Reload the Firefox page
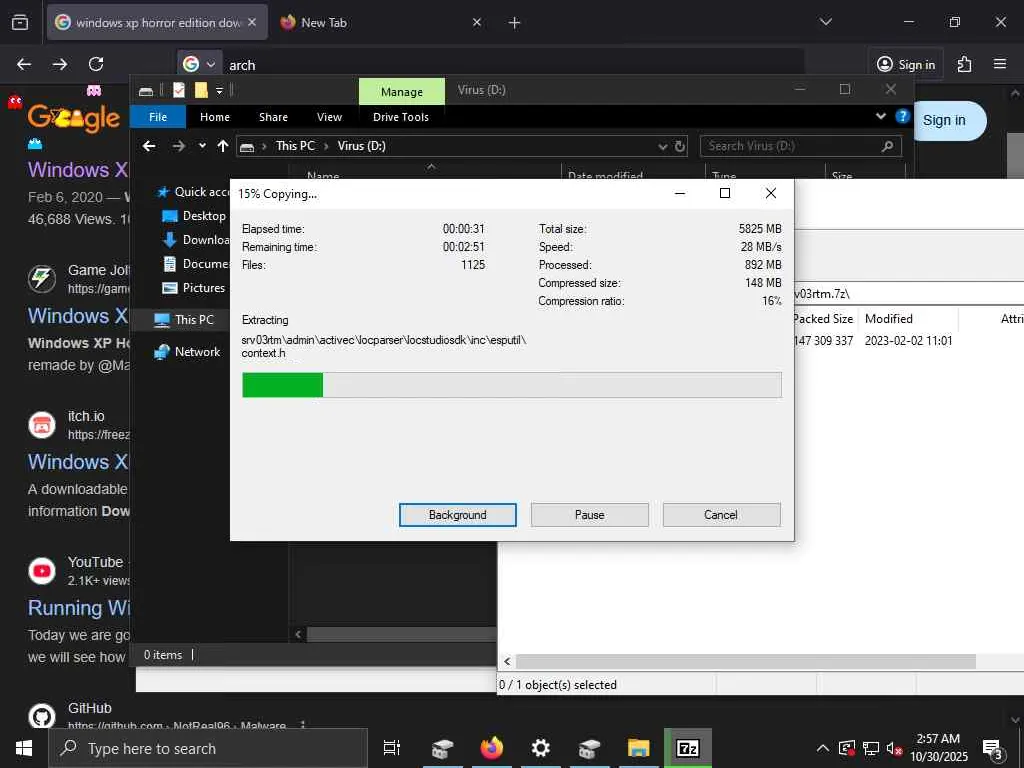Image resolution: width=1024 pixels, height=768 pixels. pyautogui.click(x=96, y=64)
